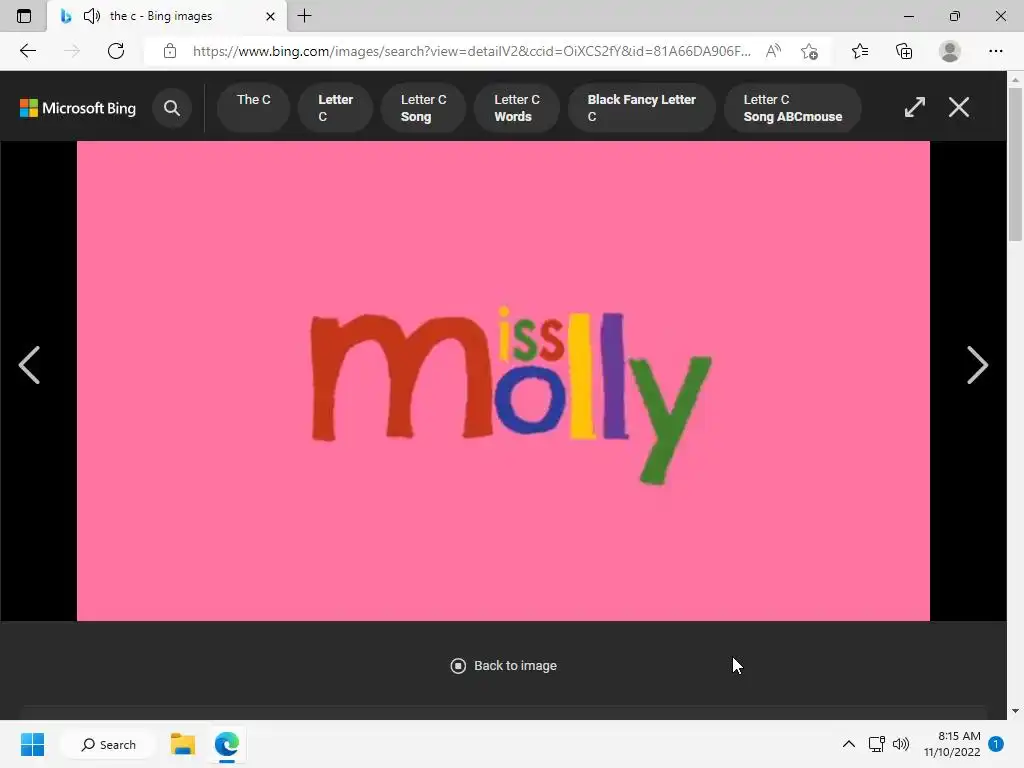Go back to previous page
The image size is (1024, 768).
[x=28, y=51]
